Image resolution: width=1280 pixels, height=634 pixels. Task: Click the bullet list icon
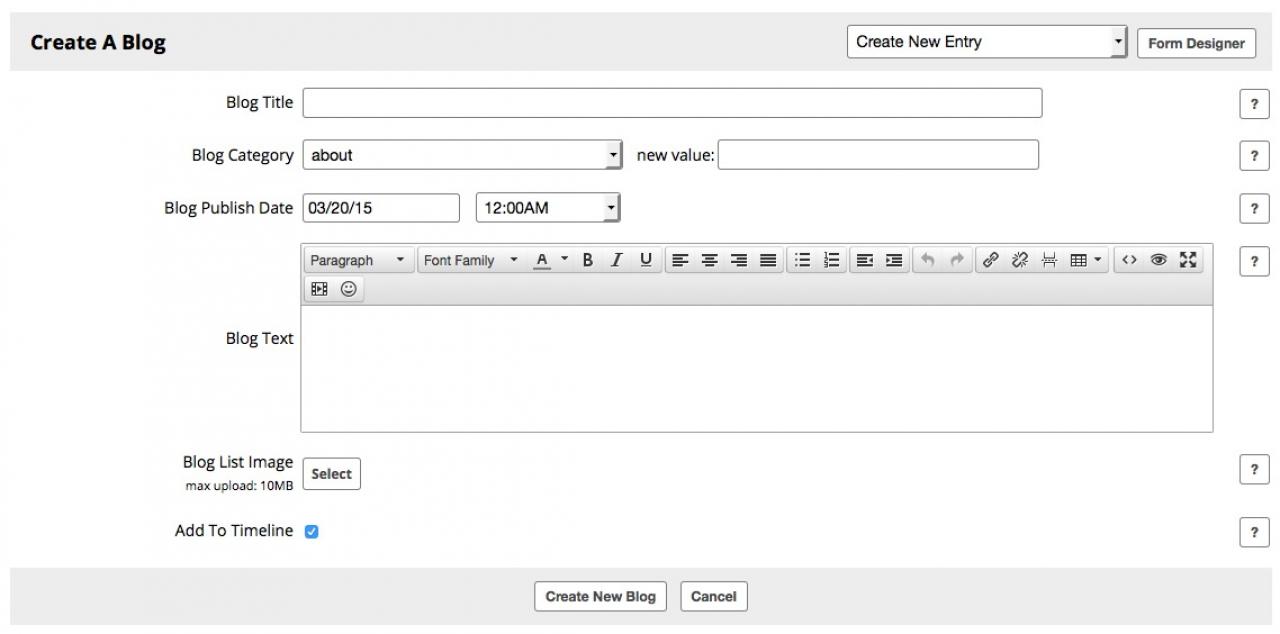click(802, 260)
